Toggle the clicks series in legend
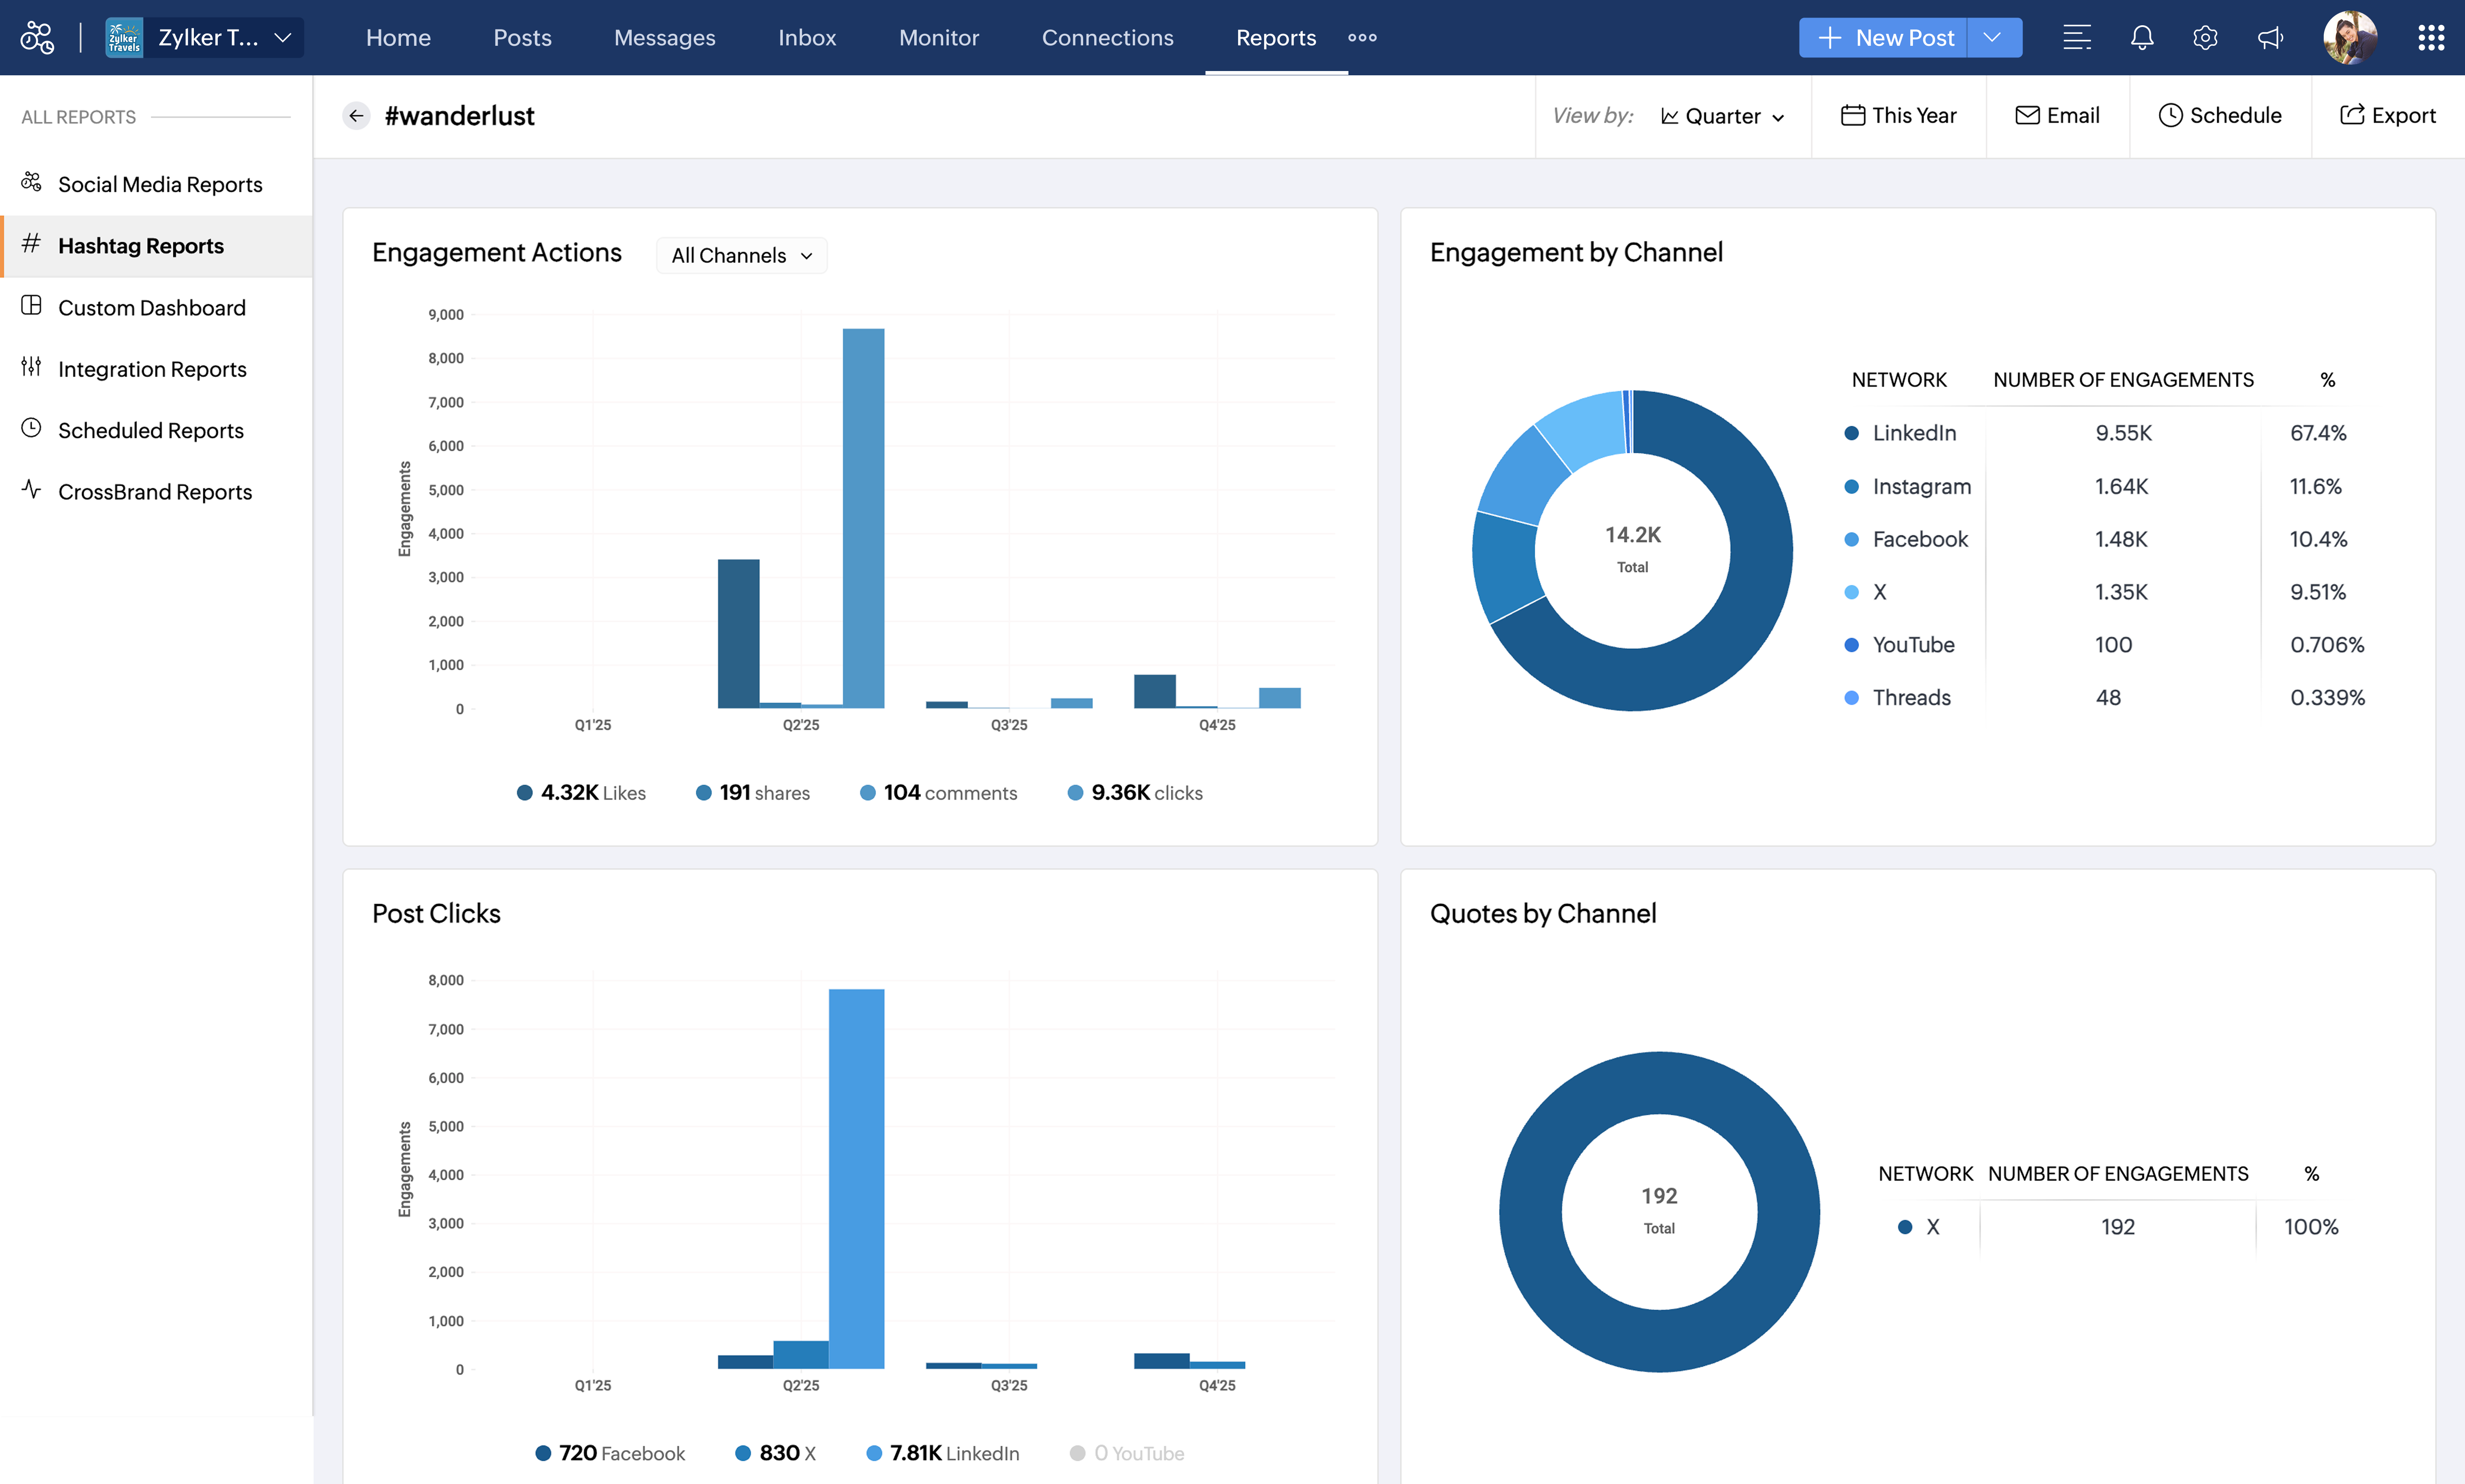 click(x=1135, y=793)
